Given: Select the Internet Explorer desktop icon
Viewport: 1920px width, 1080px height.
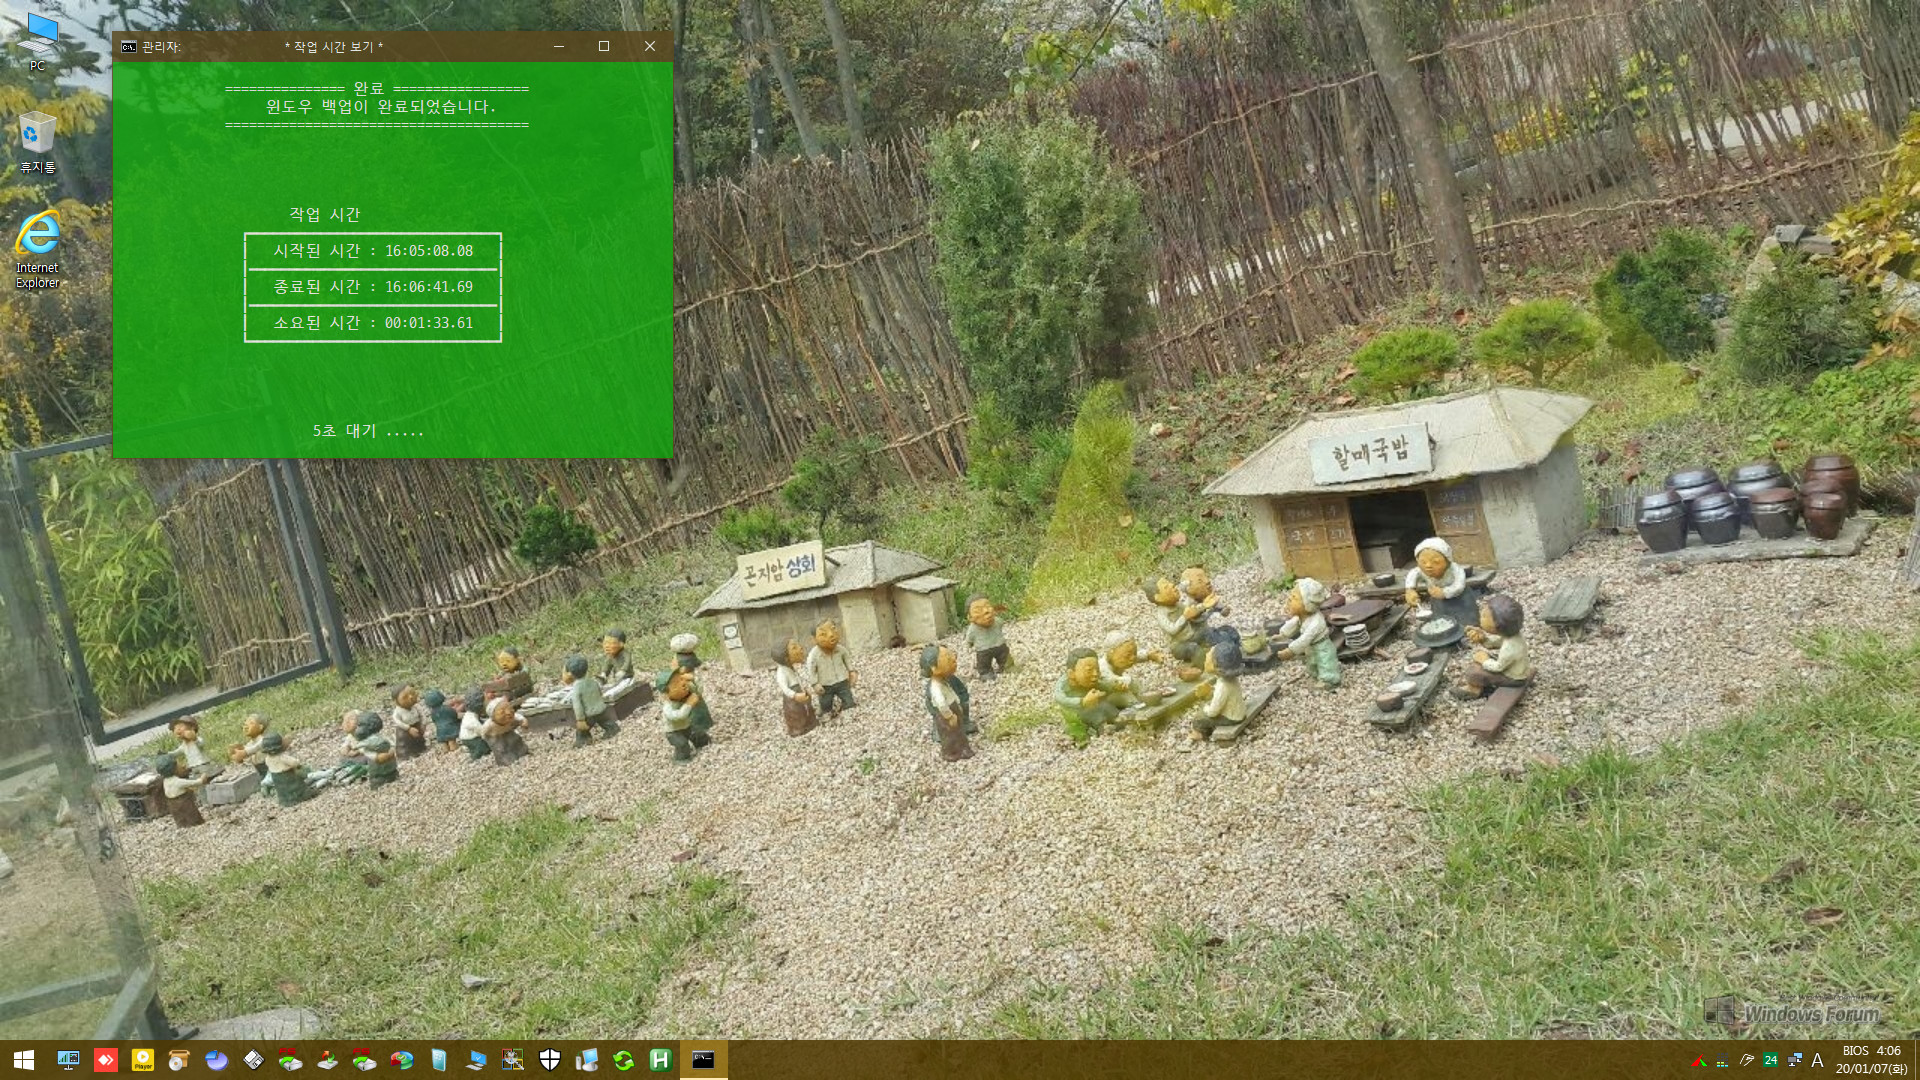Looking at the screenshot, I should pyautogui.click(x=38, y=250).
